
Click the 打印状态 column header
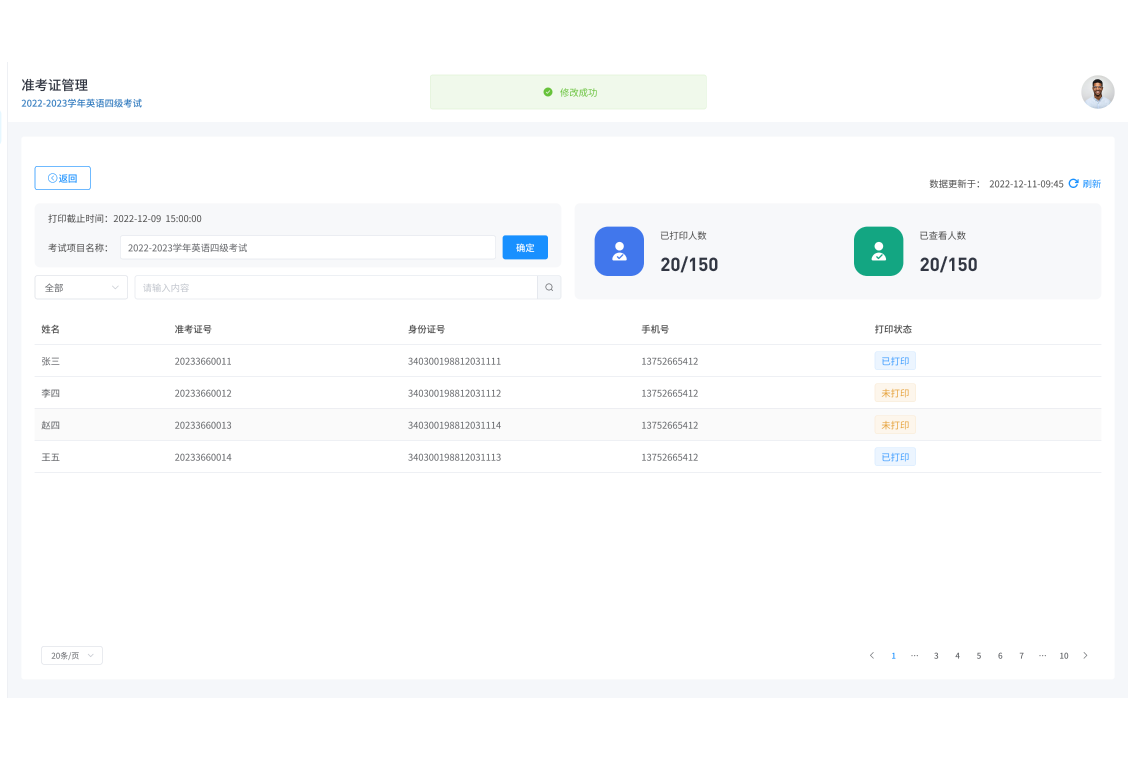click(x=893, y=329)
